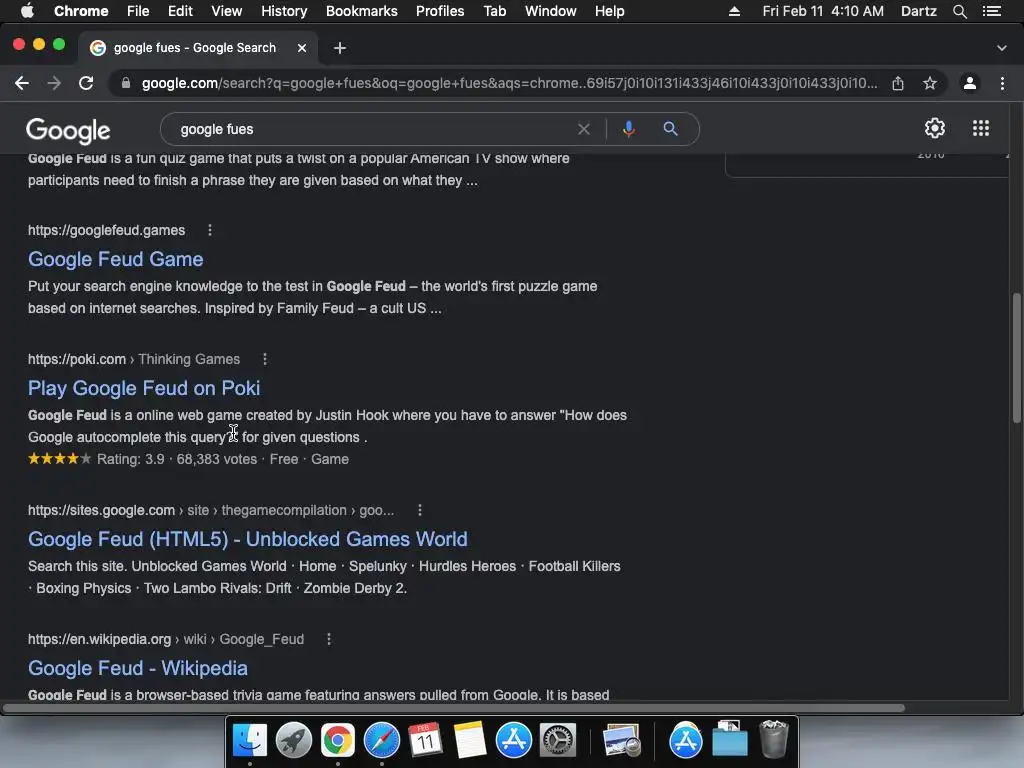Close the google fues search tab
The height and width of the screenshot is (768, 1024).
coord(302,48)
